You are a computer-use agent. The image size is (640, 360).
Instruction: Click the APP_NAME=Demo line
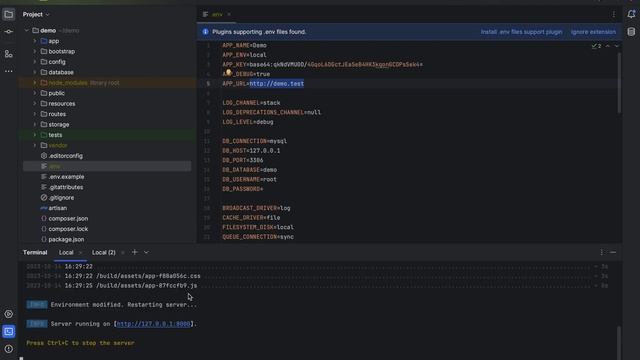[244, 45]
